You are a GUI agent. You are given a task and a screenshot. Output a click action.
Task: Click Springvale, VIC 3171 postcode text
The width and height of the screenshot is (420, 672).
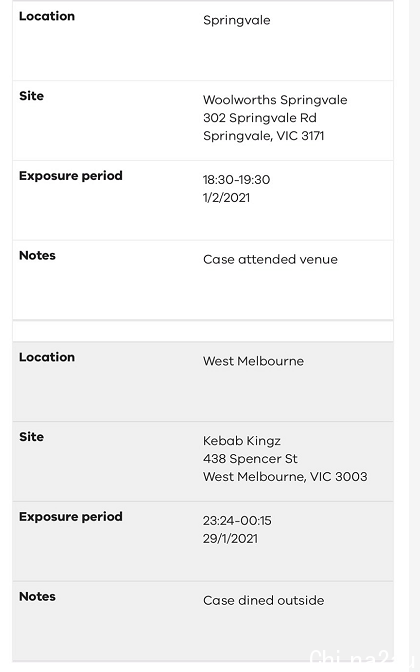[x=264, y=136]
